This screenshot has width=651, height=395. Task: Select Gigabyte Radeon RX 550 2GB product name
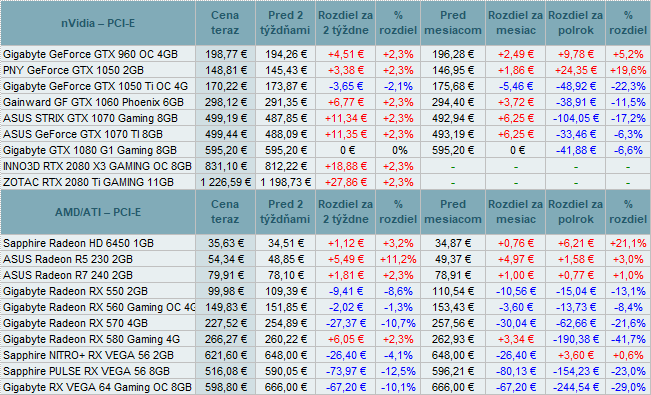pyautogui.click(x=75, y=291)
